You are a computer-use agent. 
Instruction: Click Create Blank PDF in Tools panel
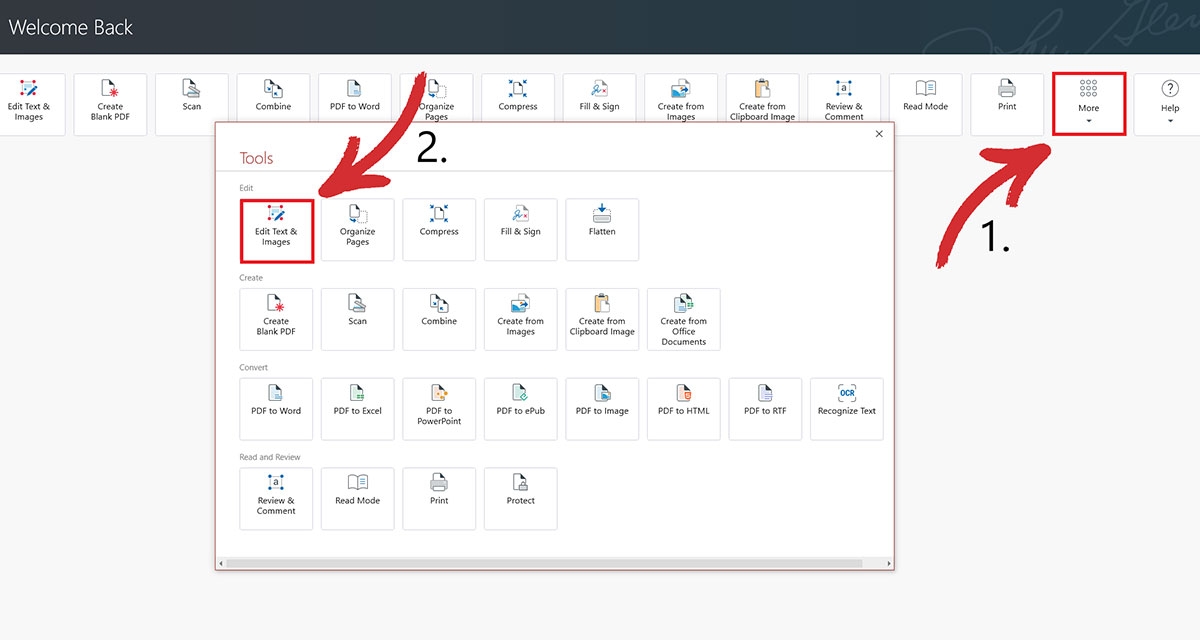pos(276,319)
